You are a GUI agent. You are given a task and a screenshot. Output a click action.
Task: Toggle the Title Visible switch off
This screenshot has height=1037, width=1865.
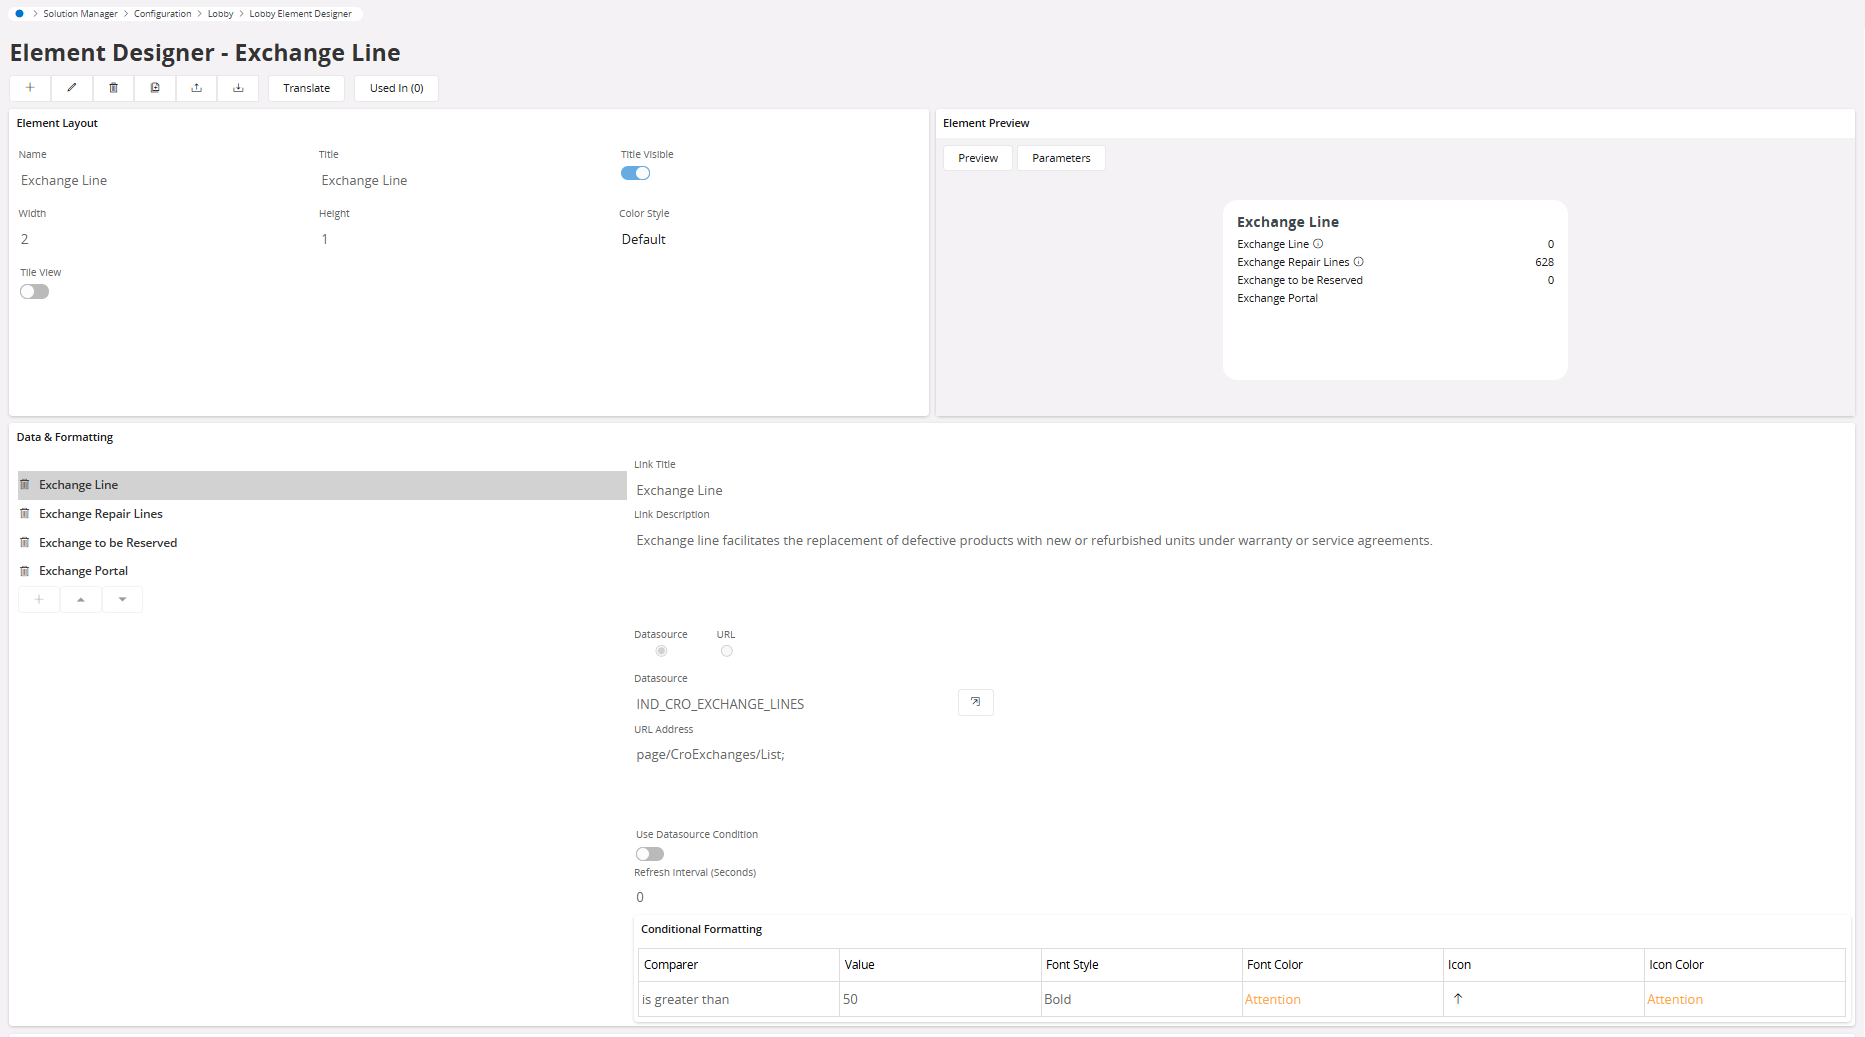635,173
